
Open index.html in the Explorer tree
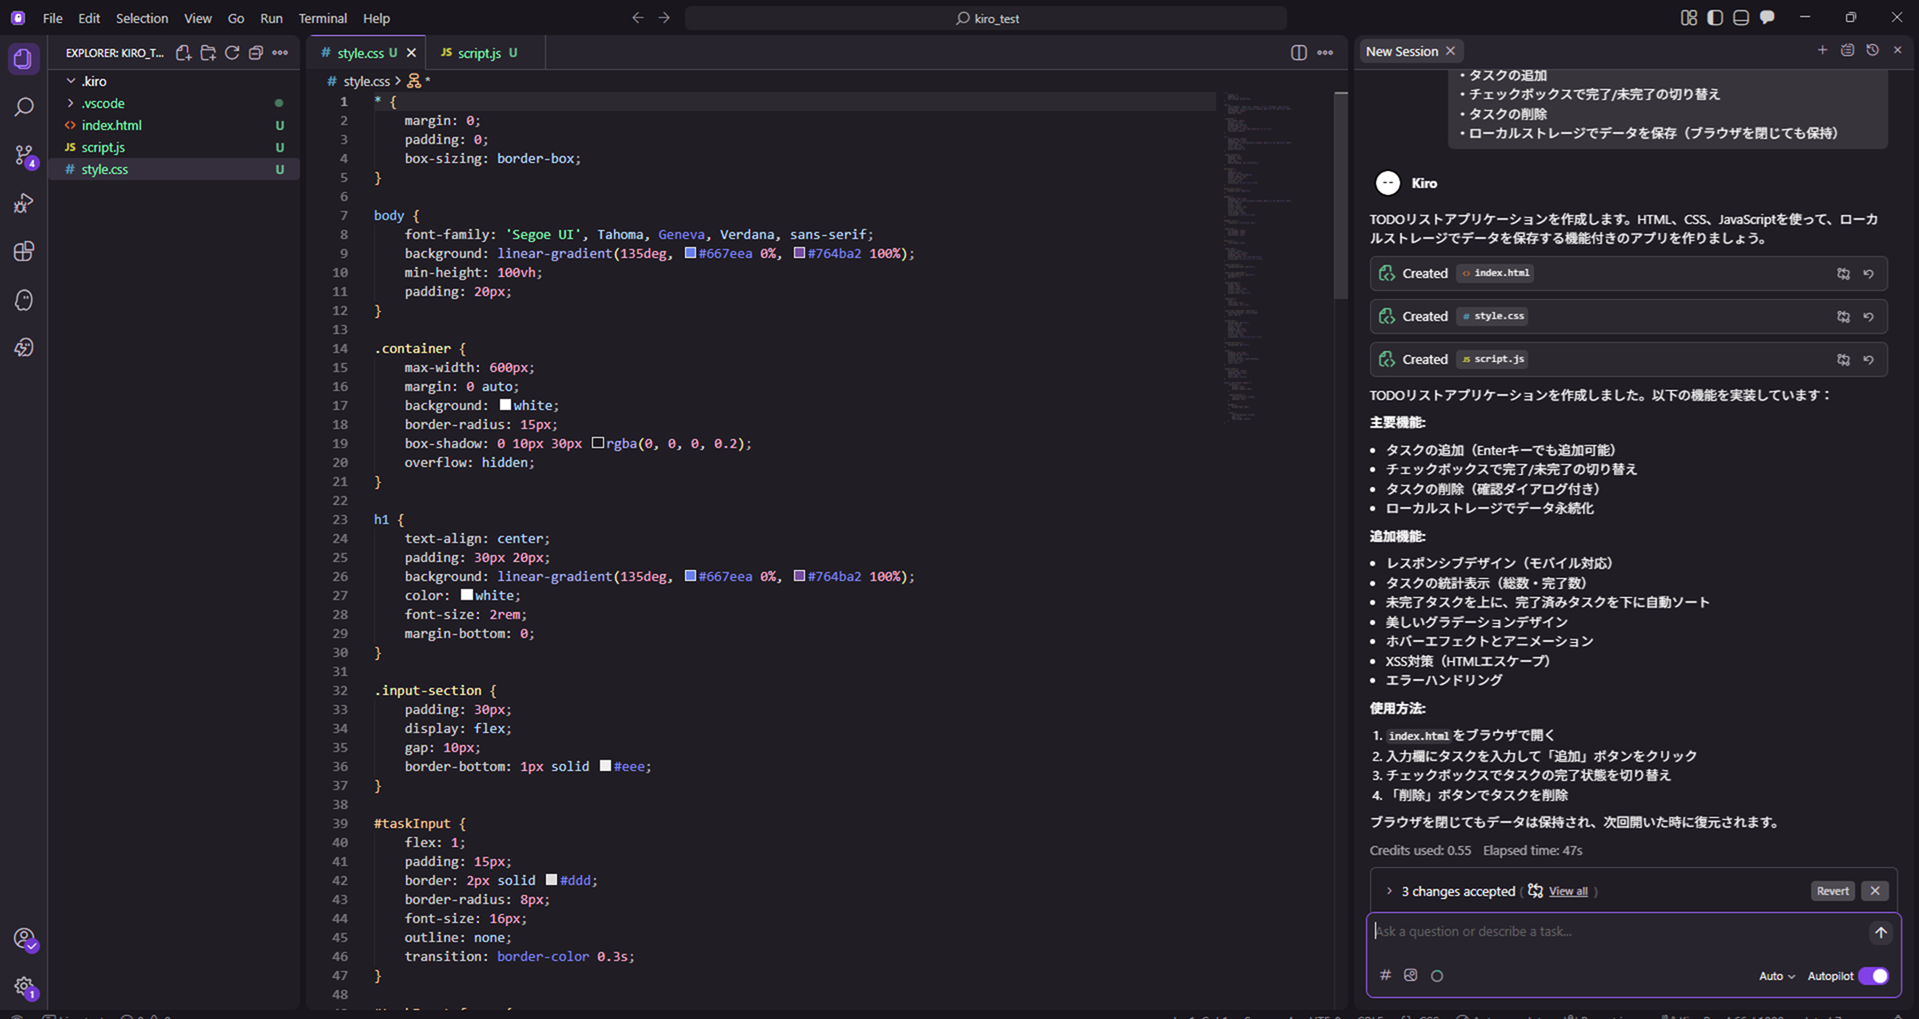(111, 125)
